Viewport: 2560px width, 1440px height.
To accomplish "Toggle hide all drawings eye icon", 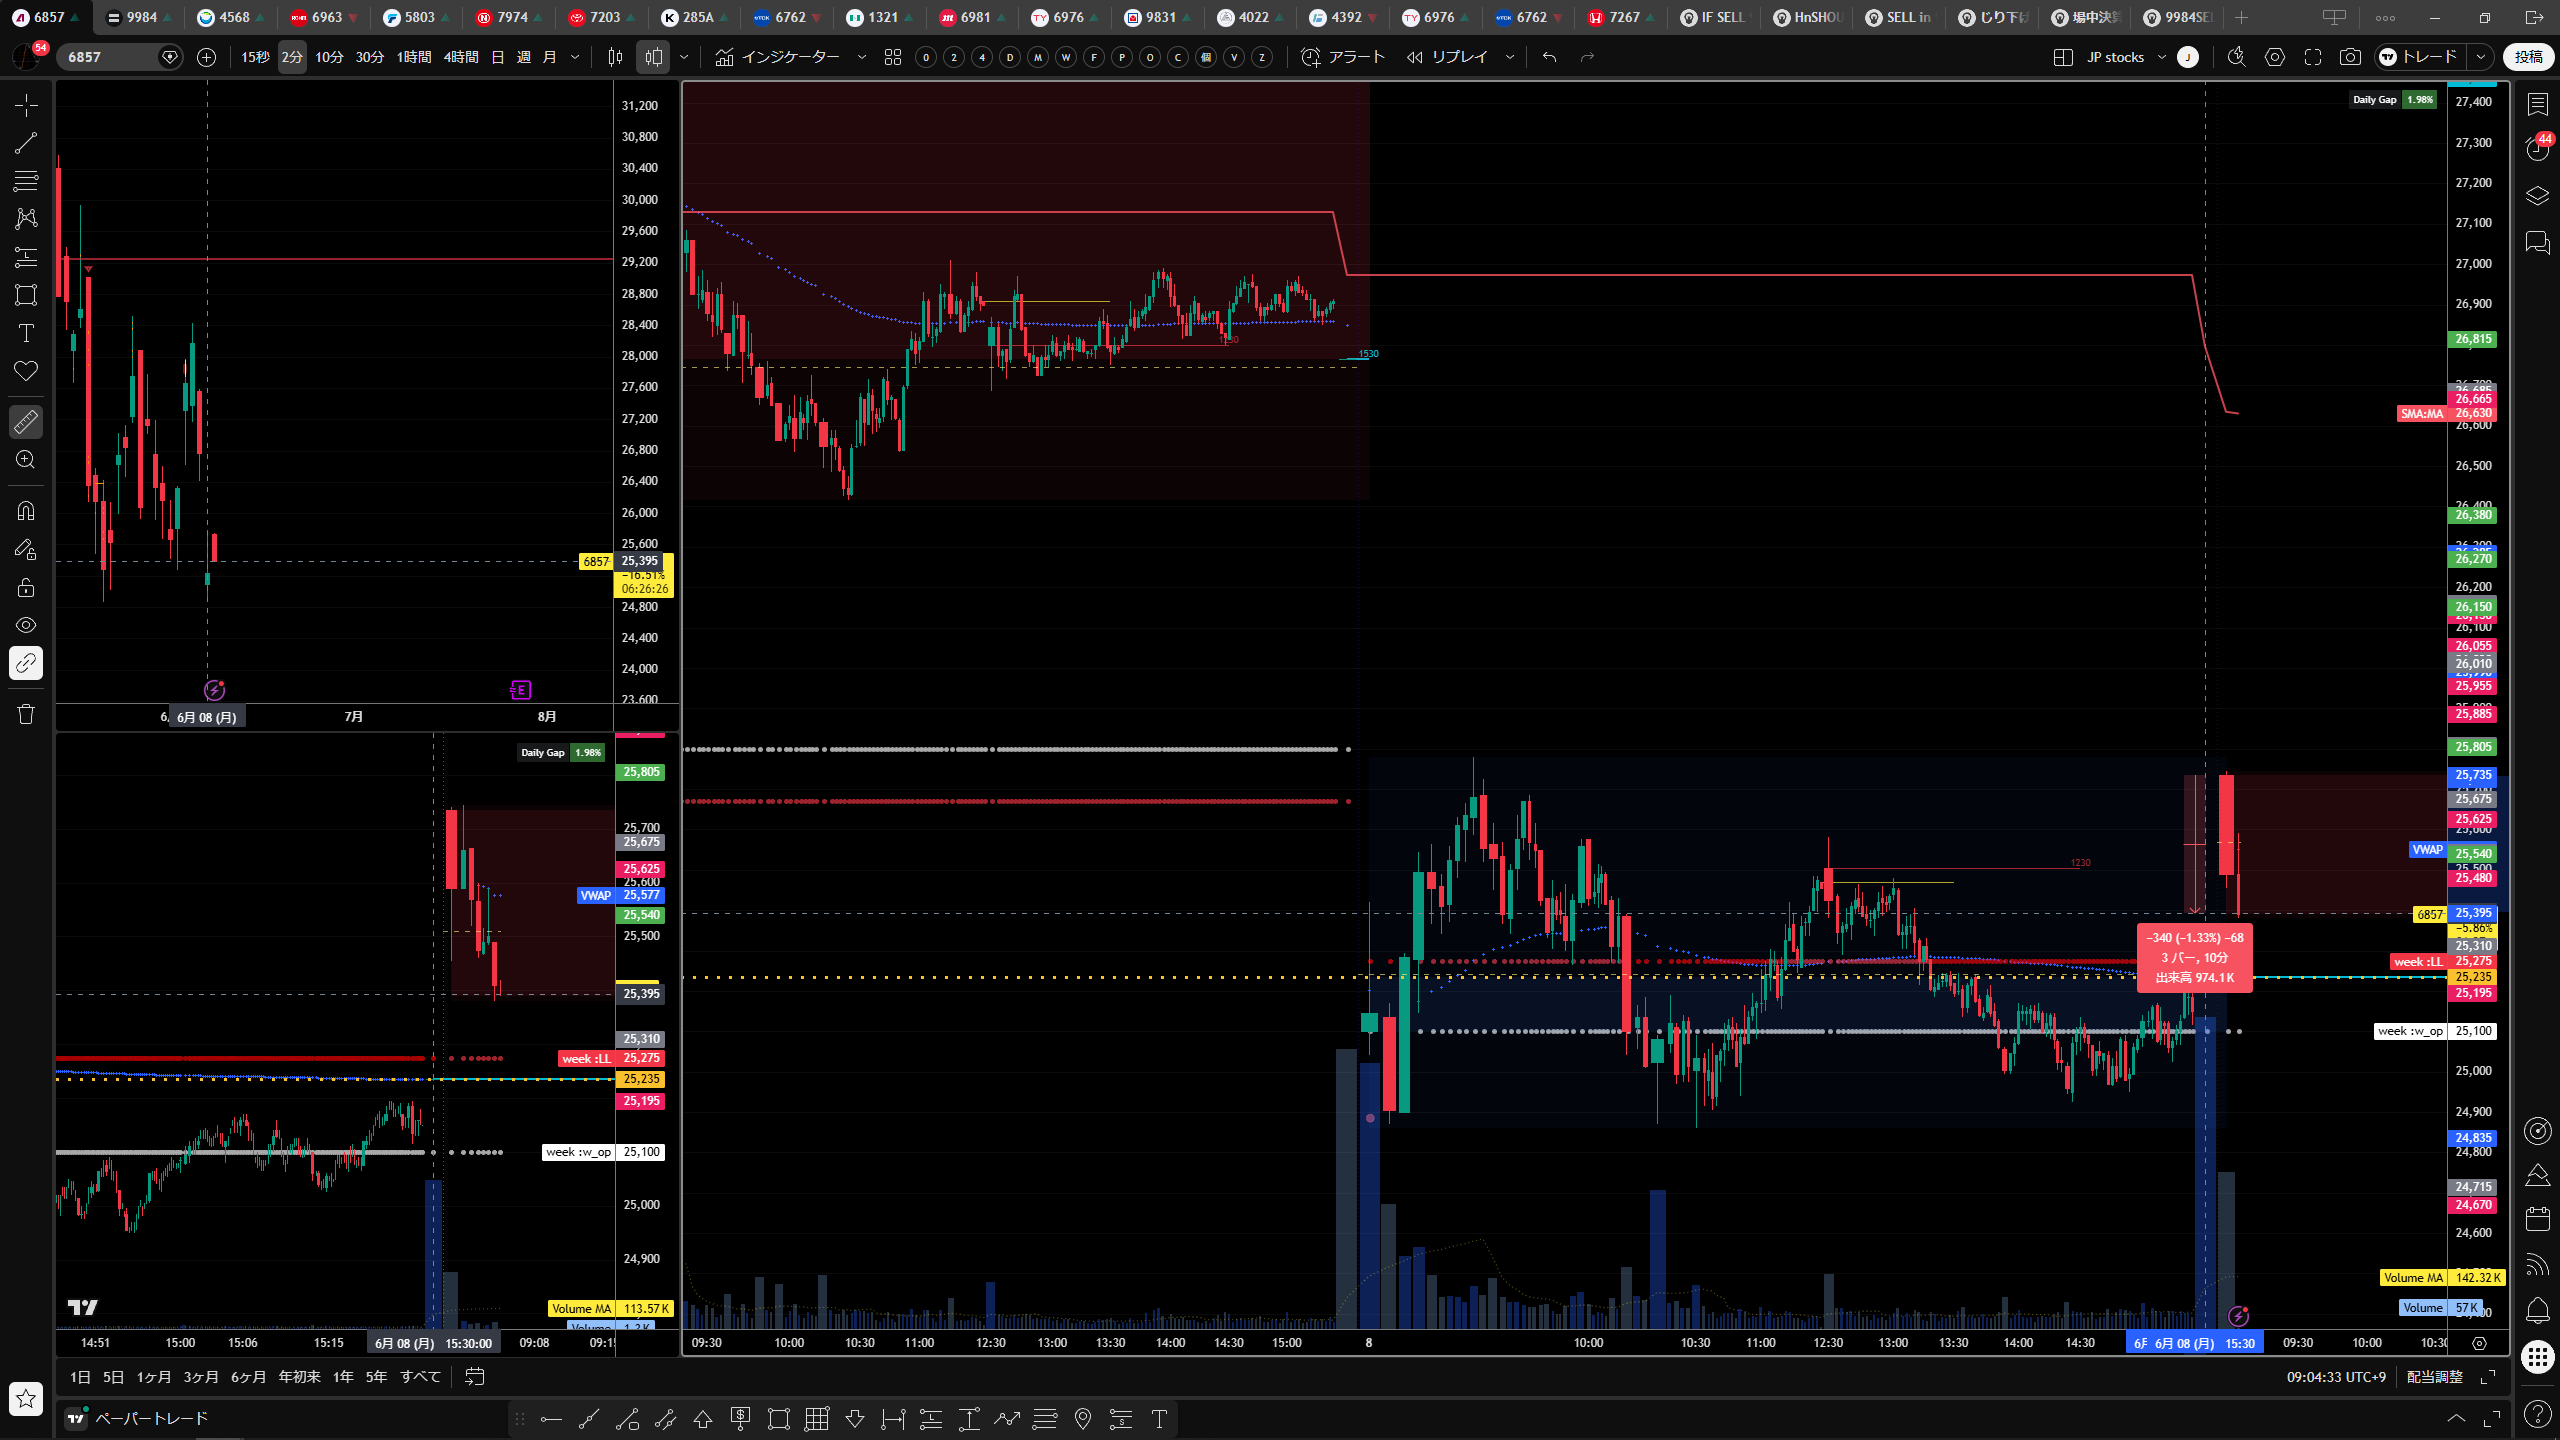I will 26,625.
